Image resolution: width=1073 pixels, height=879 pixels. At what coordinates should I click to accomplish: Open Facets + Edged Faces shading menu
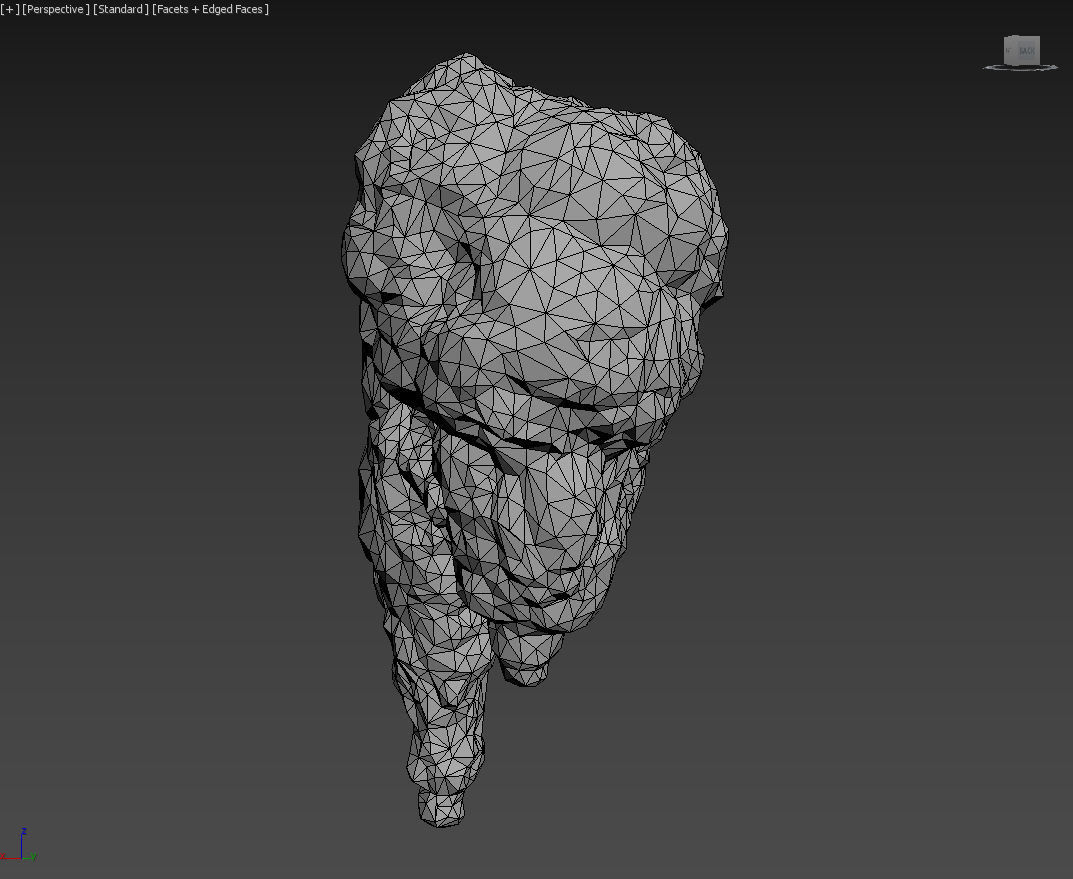210,10
